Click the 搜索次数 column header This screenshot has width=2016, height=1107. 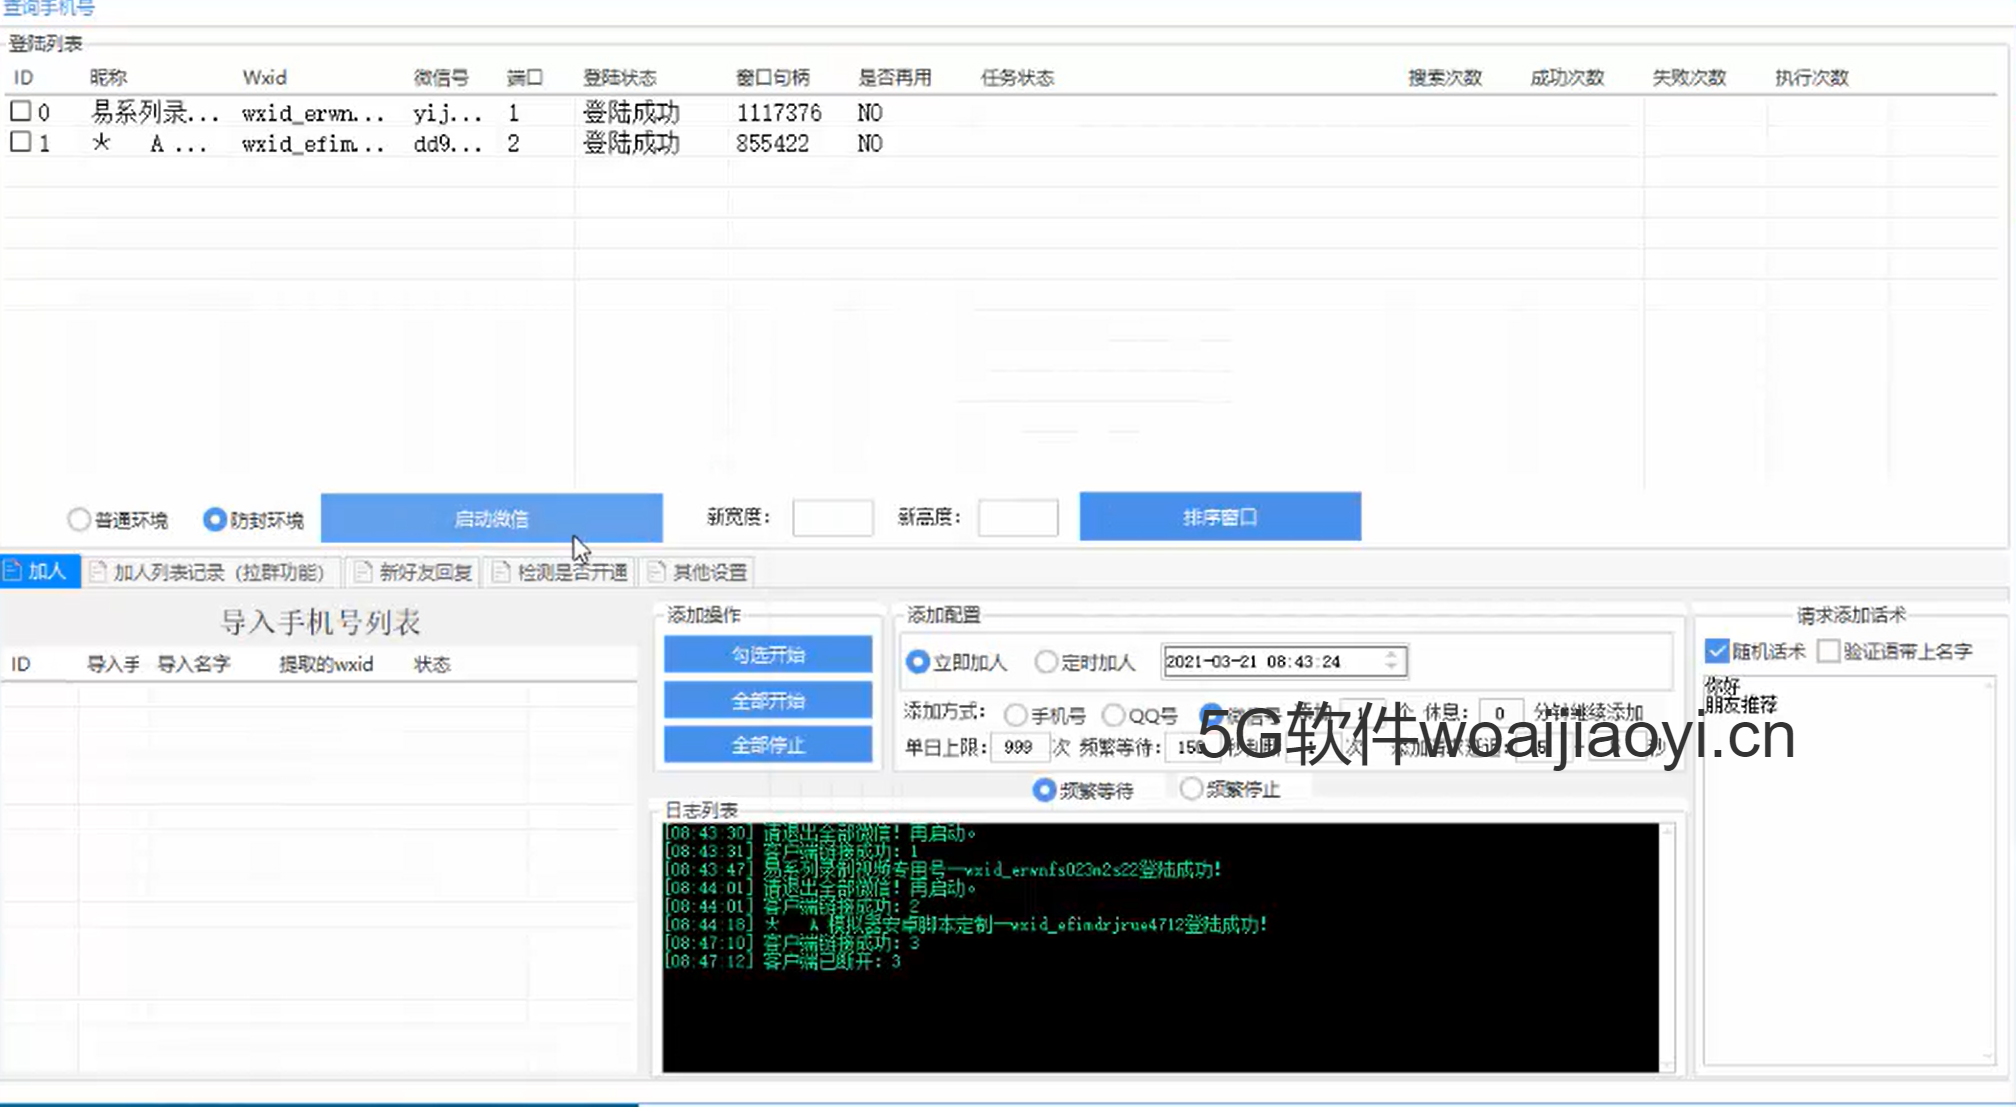pyautogui.click(x=1444, y=77)
